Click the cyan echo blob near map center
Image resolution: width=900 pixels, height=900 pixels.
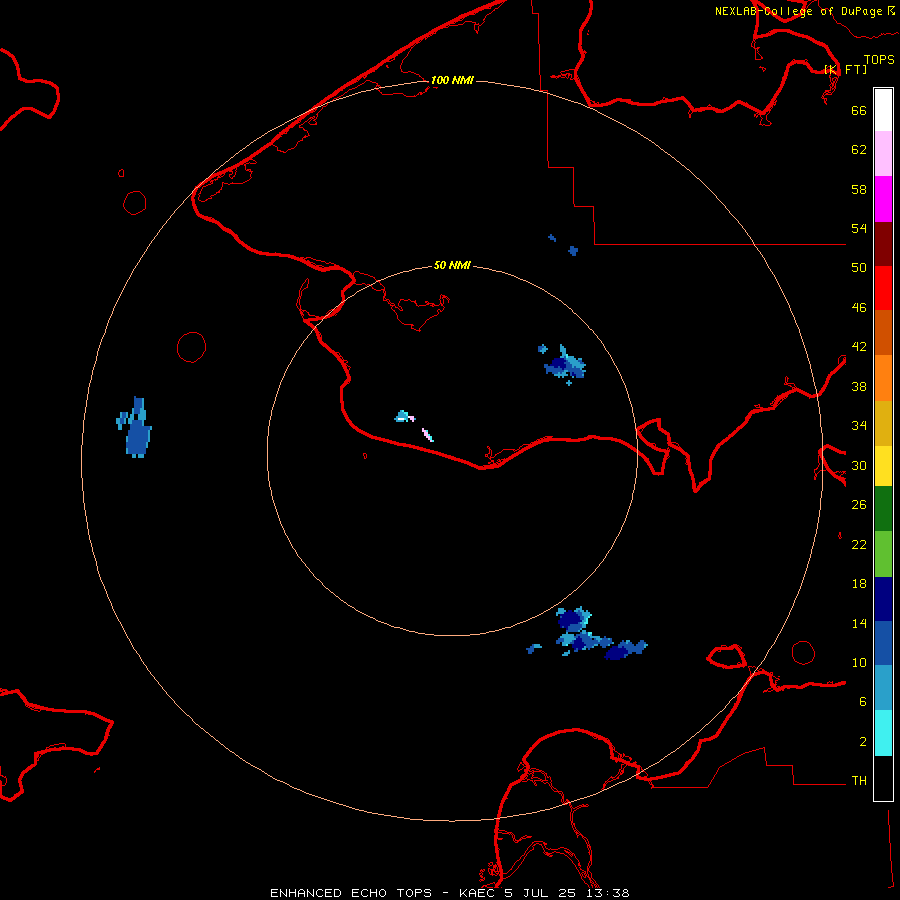[404, 417]
